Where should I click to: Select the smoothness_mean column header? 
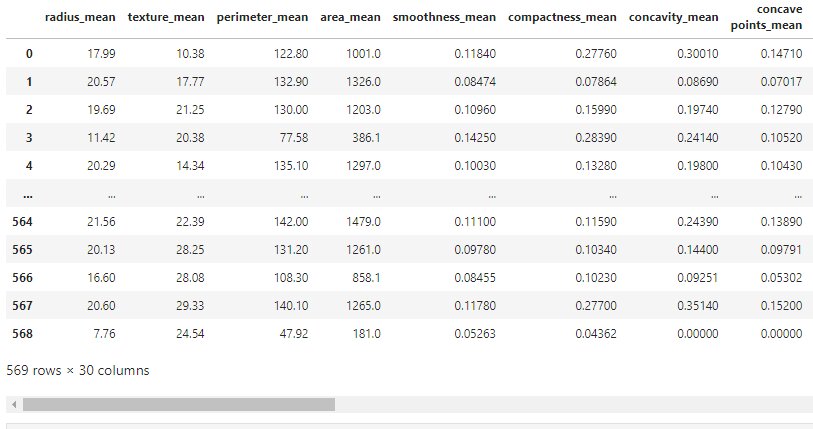[x=443, y=19]
